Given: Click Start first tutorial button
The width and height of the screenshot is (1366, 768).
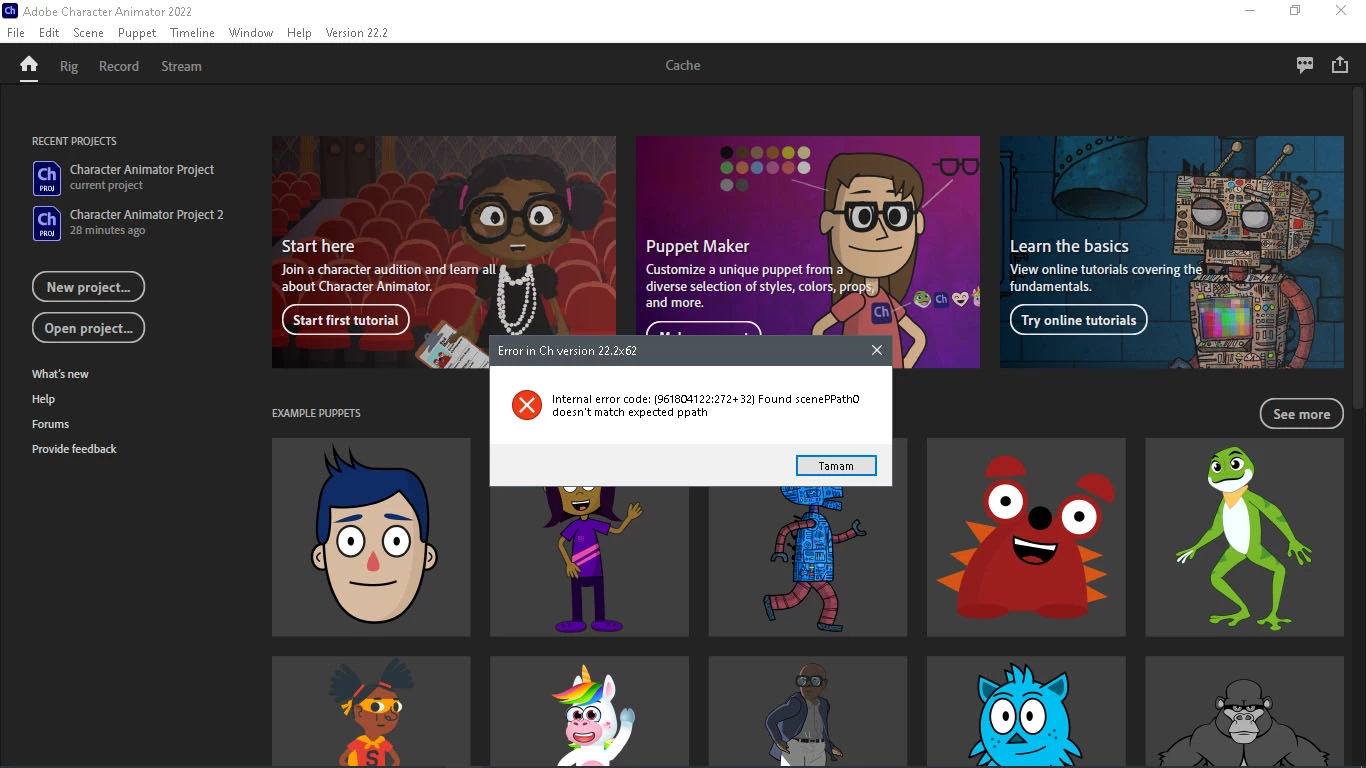Looking at the screenshot, I should click(x=346, y=320).
